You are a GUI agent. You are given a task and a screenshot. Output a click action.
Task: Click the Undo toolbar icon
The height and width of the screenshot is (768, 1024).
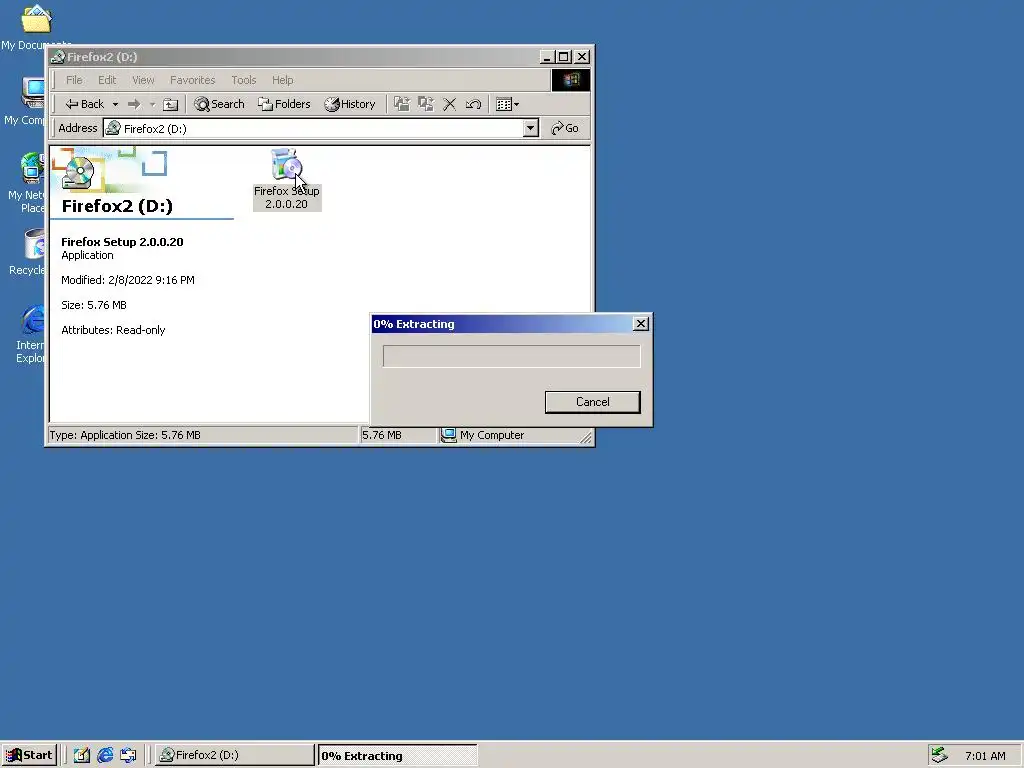(x=473, y=104)
